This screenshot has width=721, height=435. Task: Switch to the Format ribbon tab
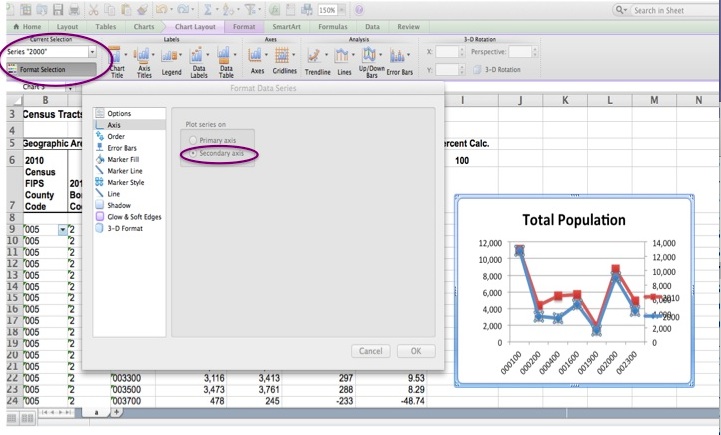pos(244,27)
